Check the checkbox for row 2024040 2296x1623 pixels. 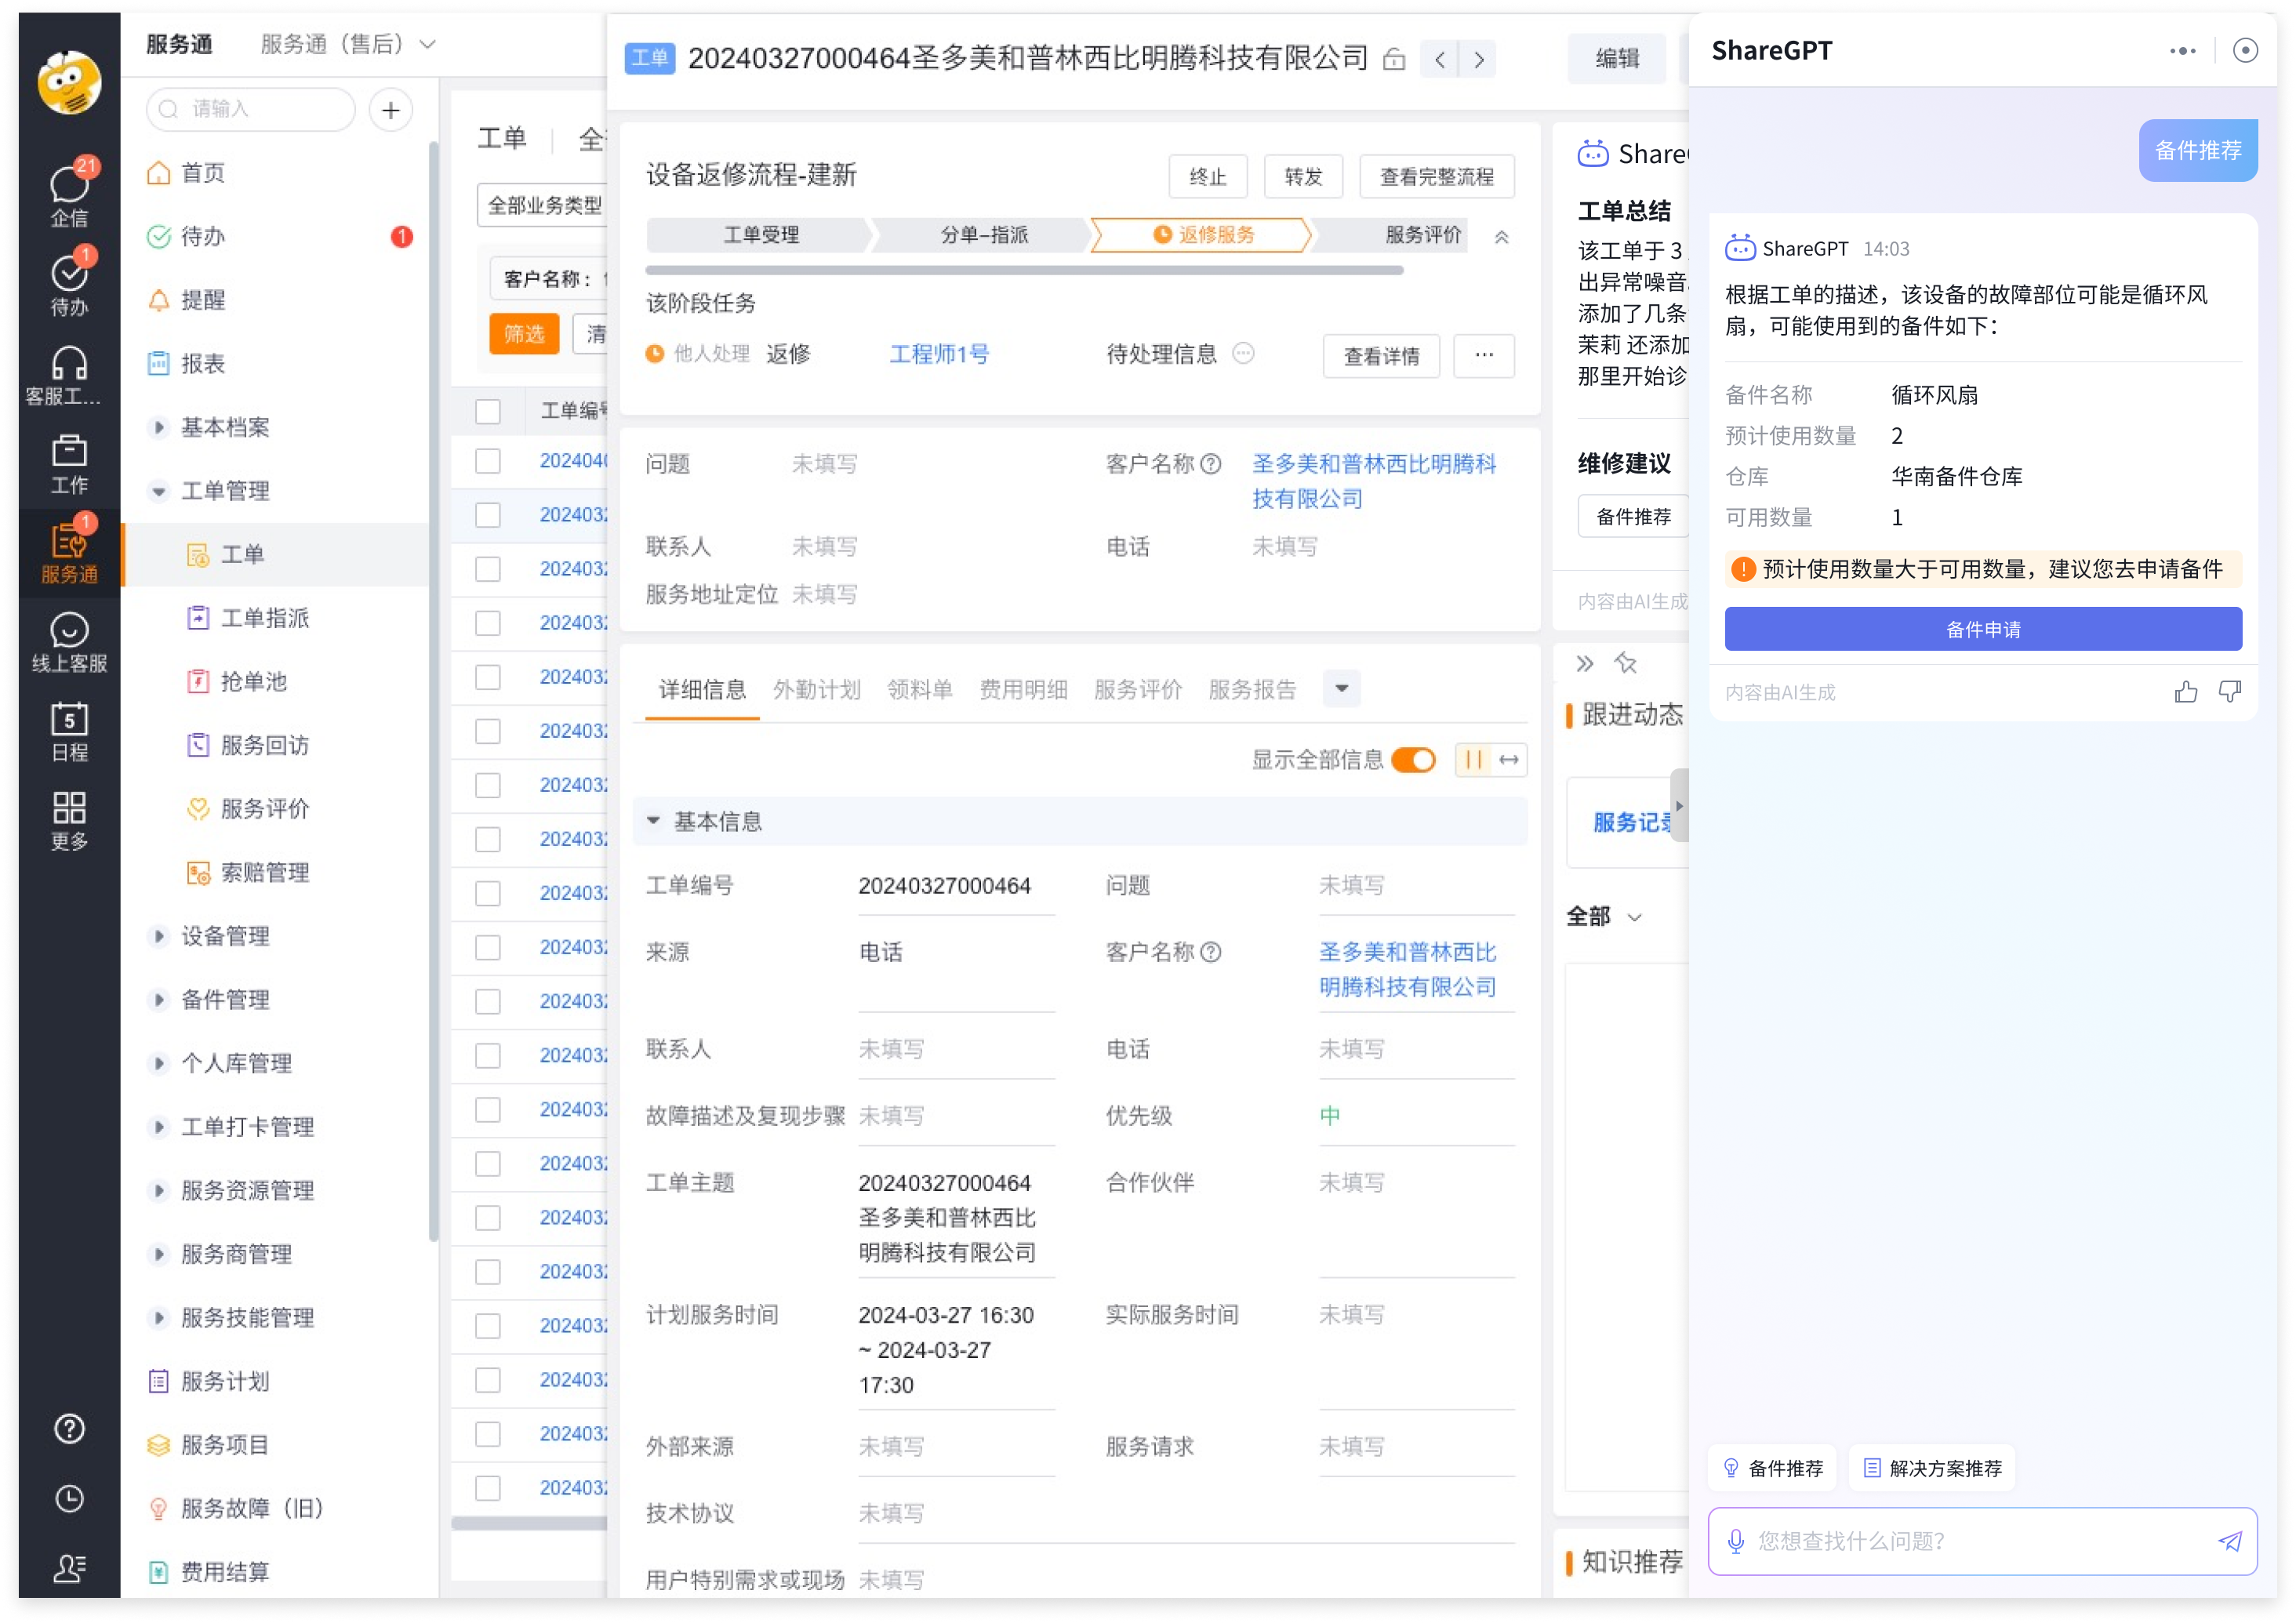[x=488, y=460]
